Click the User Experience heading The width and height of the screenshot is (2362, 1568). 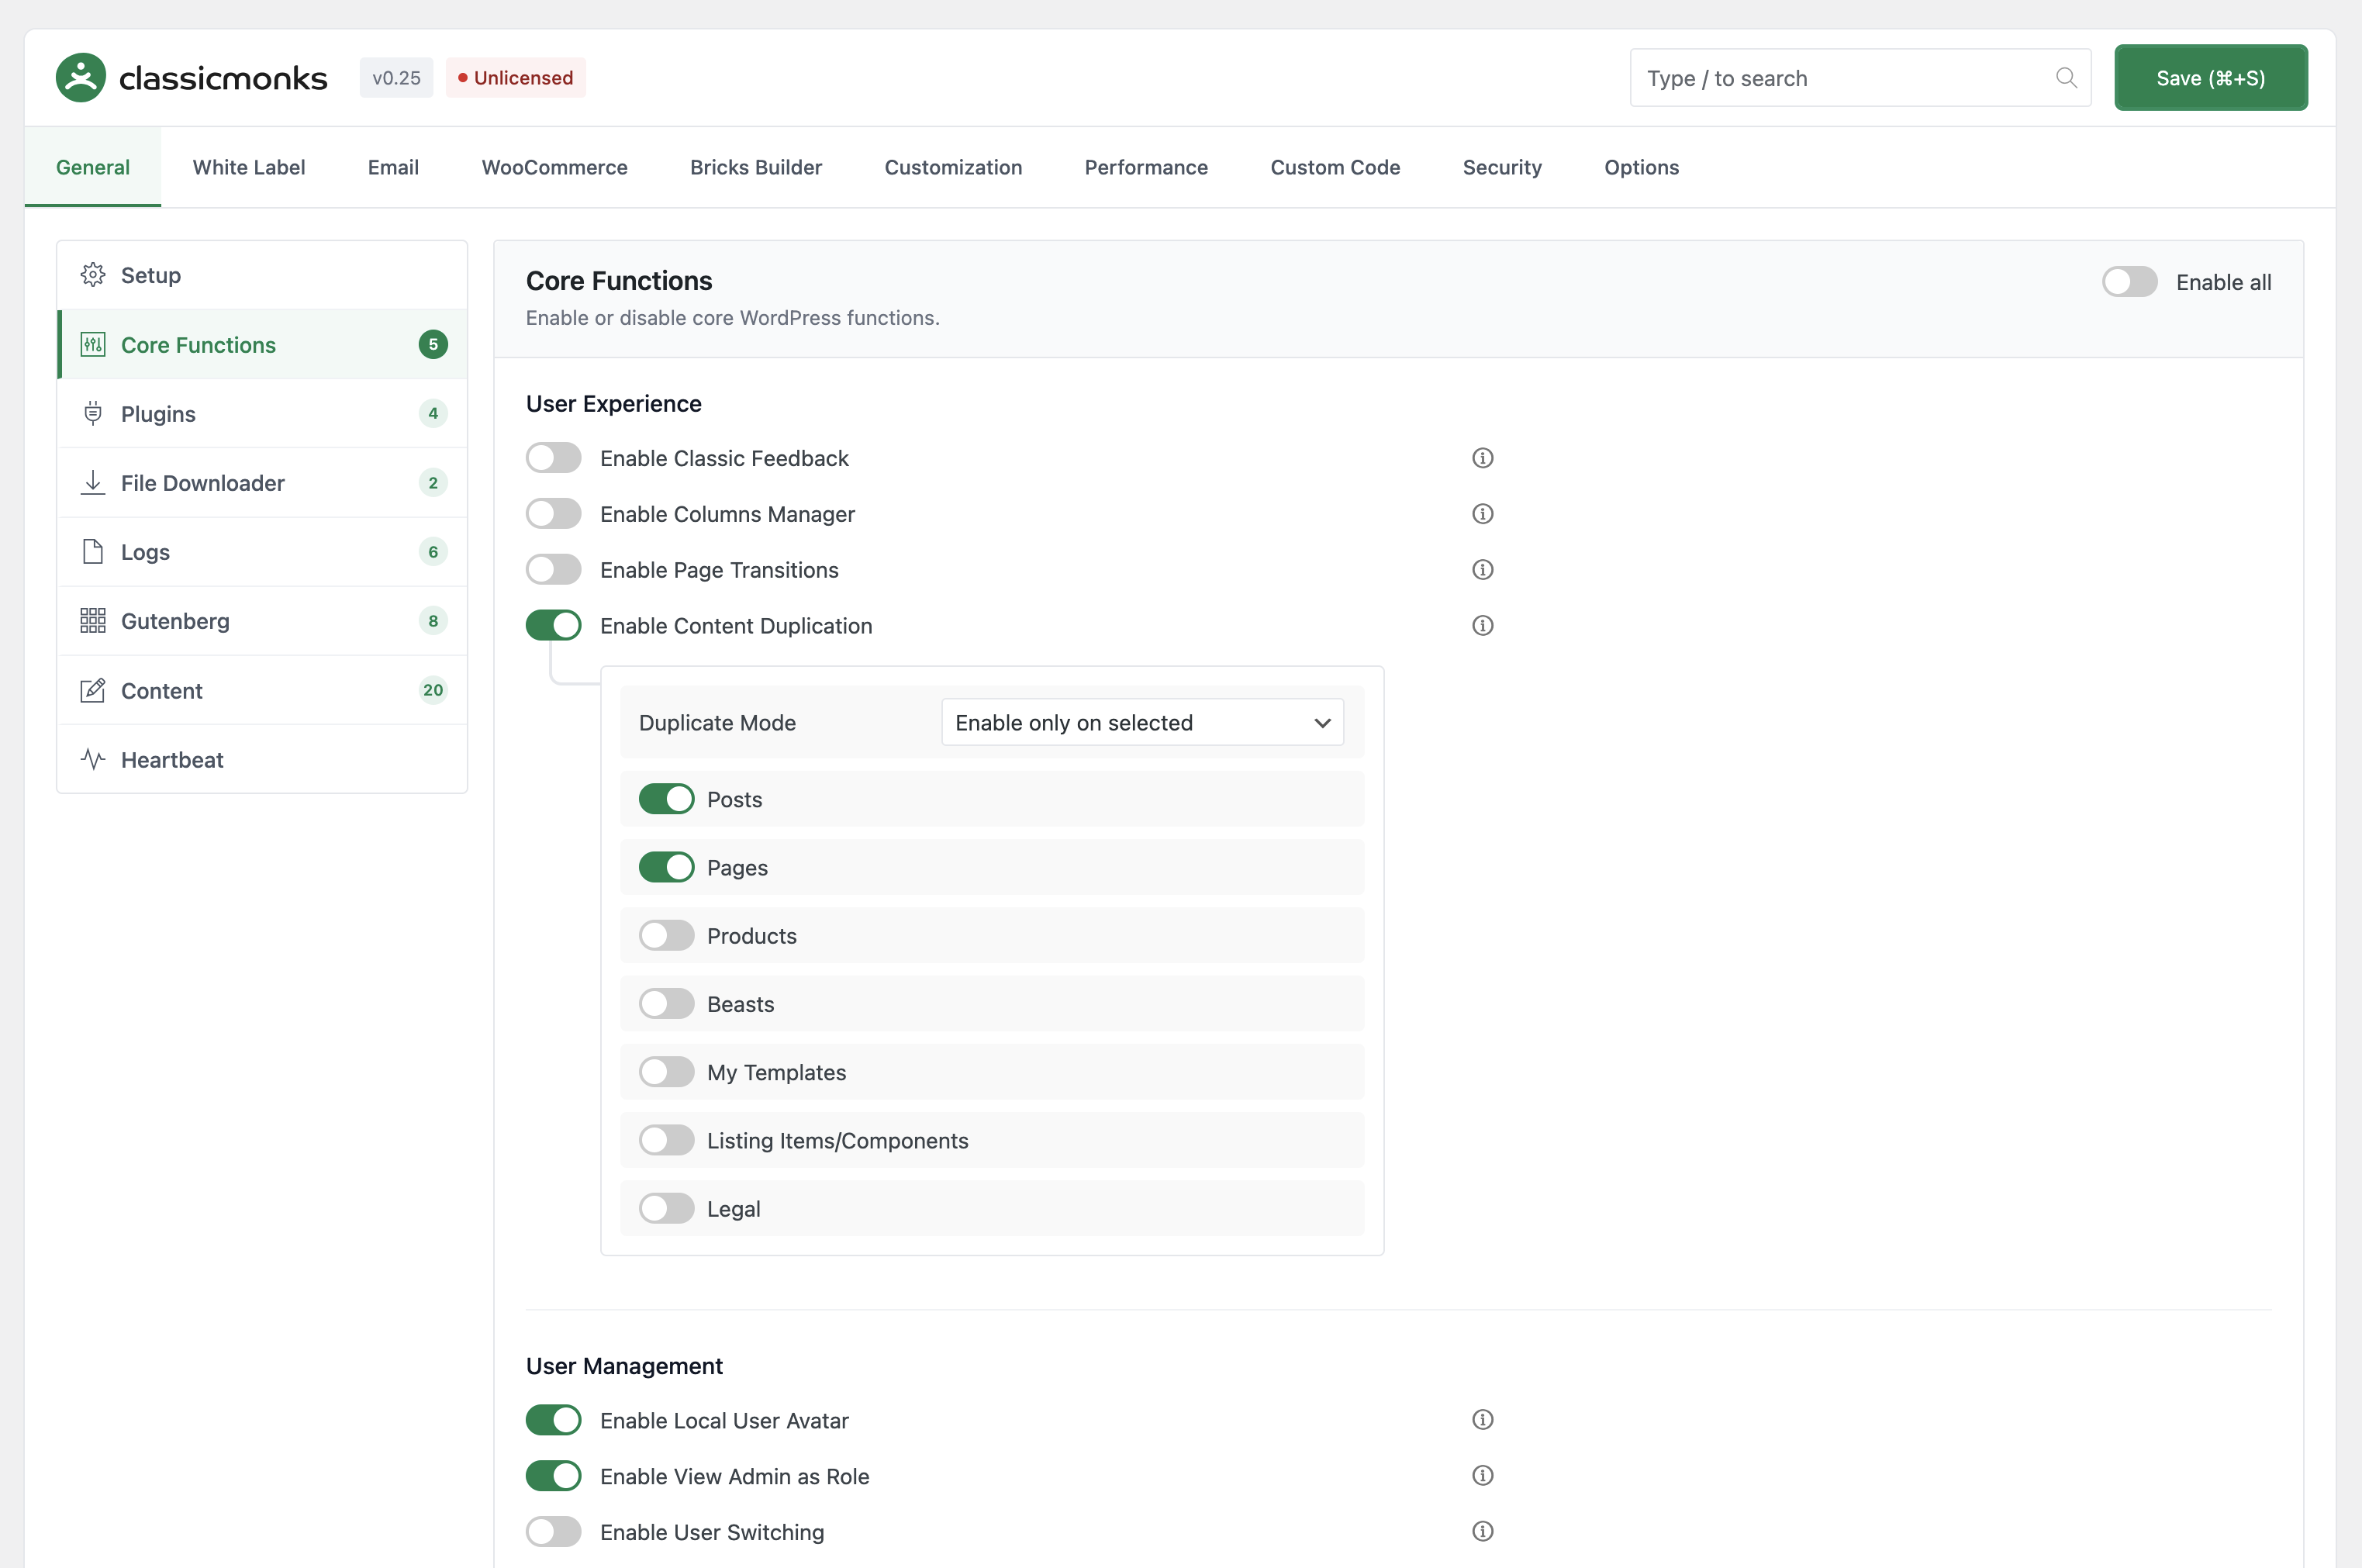coord(614,404)
